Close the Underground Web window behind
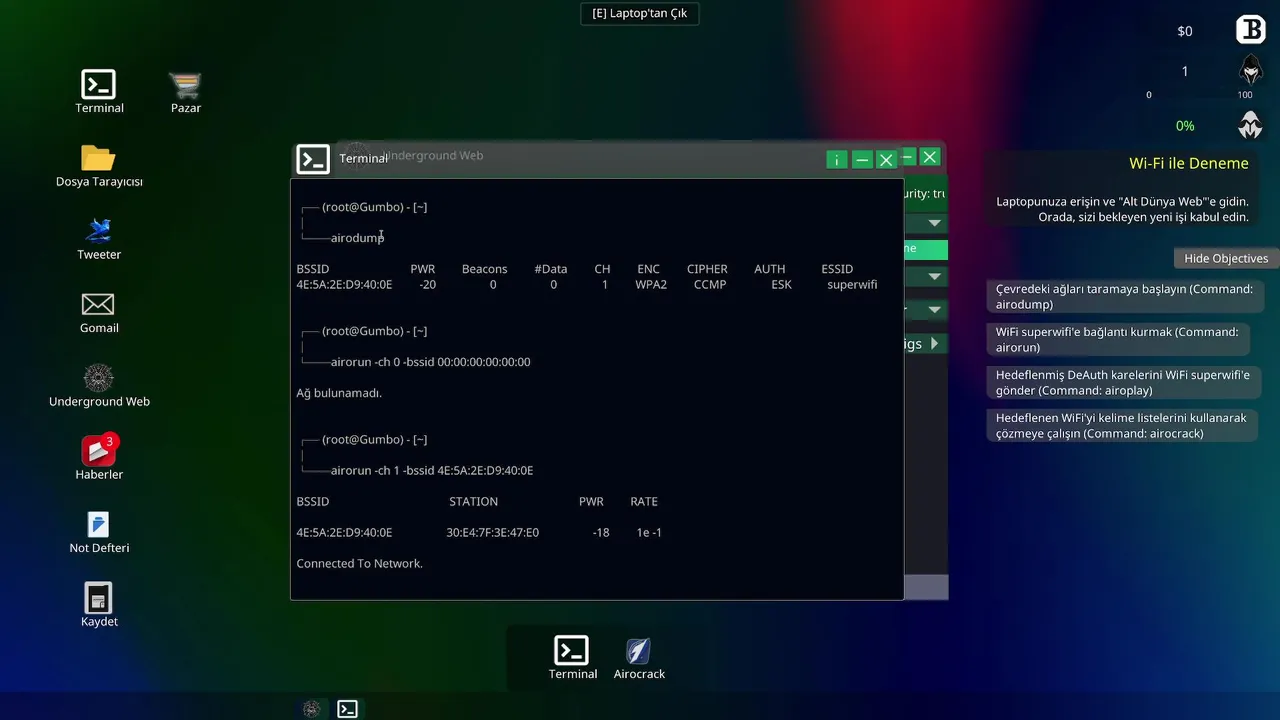This screenshot has height=720, width=1280. (930, 157)
